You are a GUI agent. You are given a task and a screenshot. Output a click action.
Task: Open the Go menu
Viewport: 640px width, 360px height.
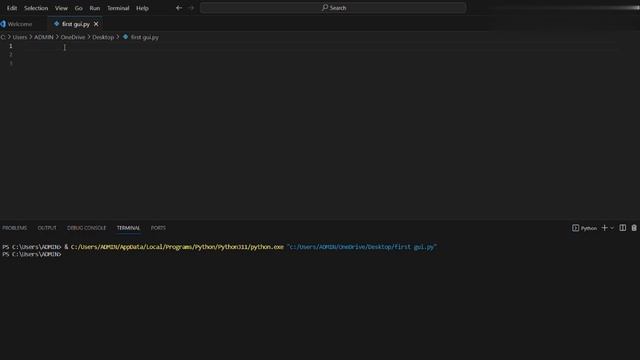pos(78,8)
